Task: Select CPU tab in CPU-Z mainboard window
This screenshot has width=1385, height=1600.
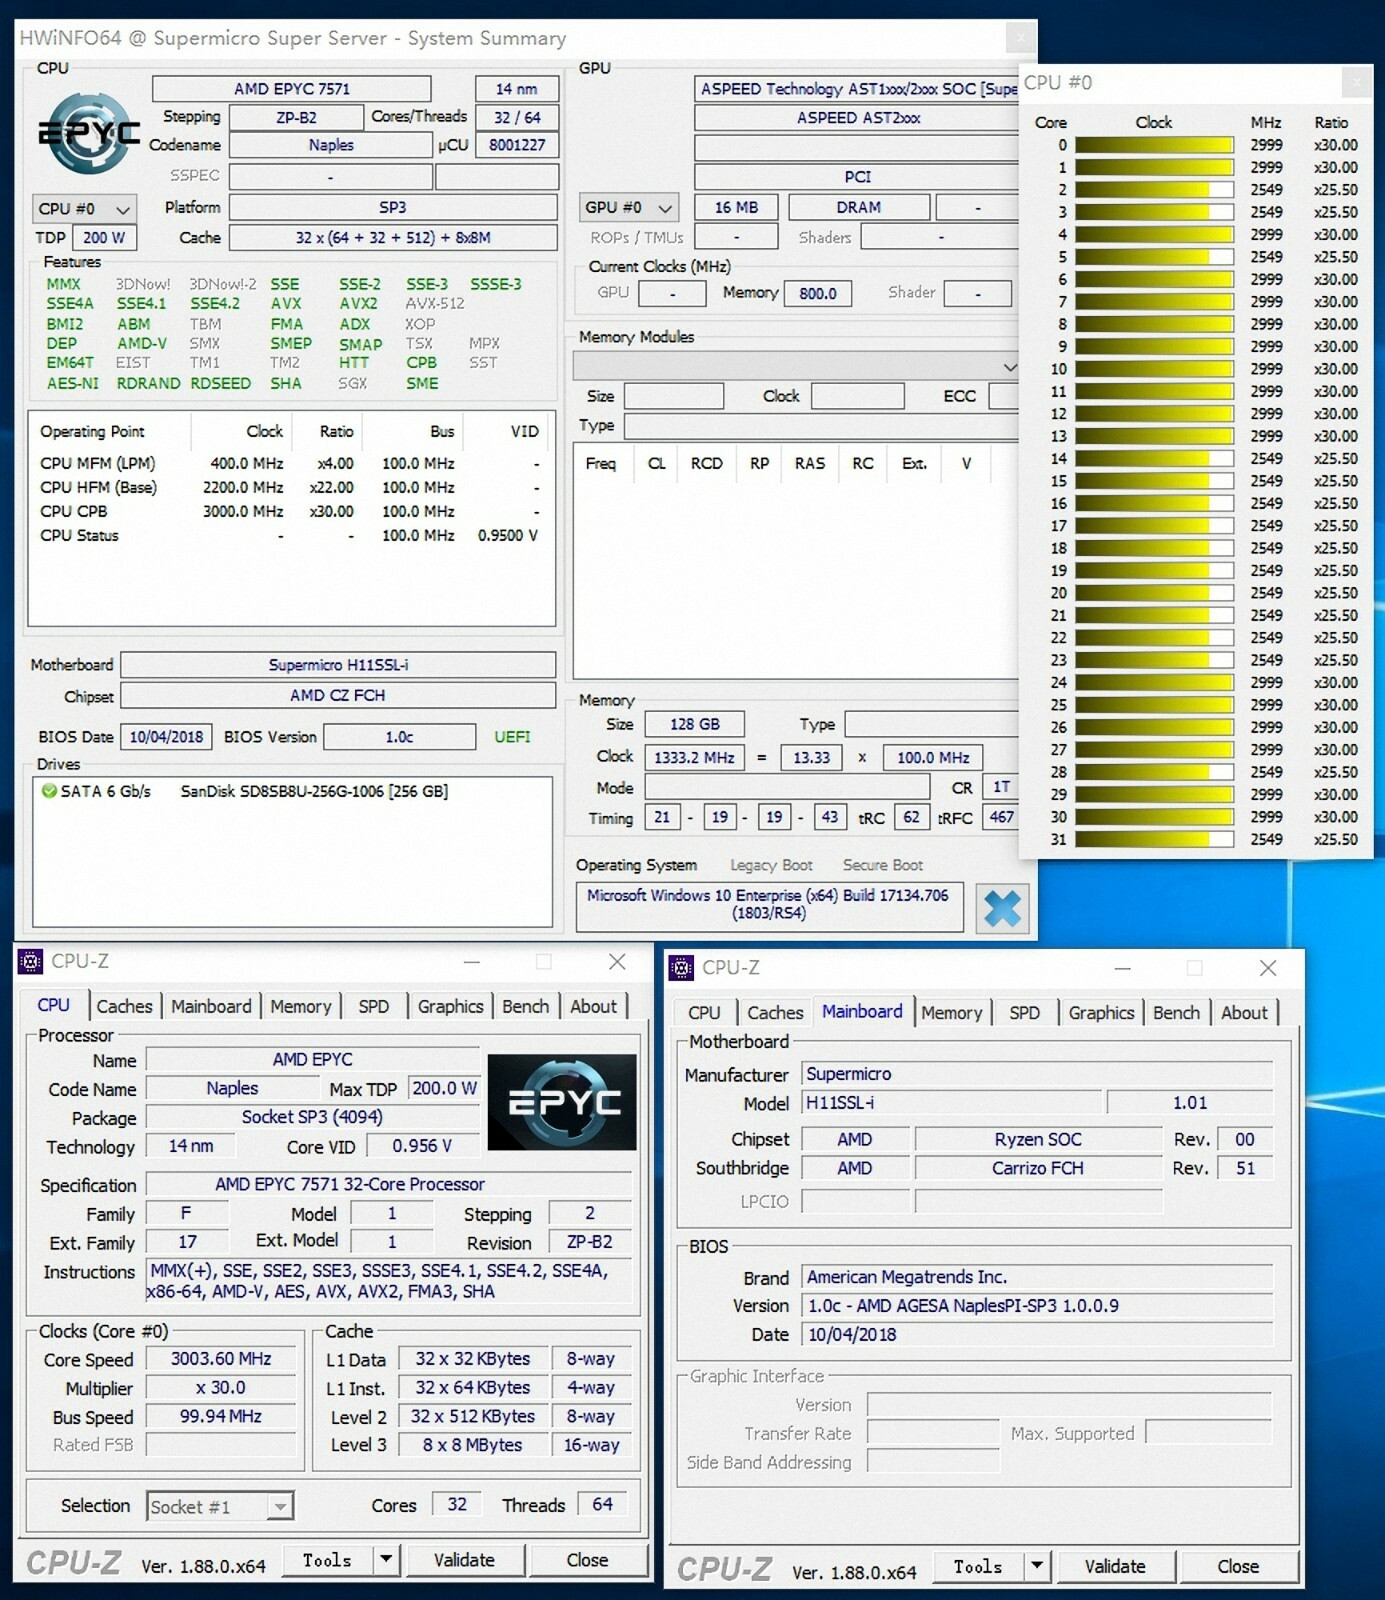Action: 704,1012
